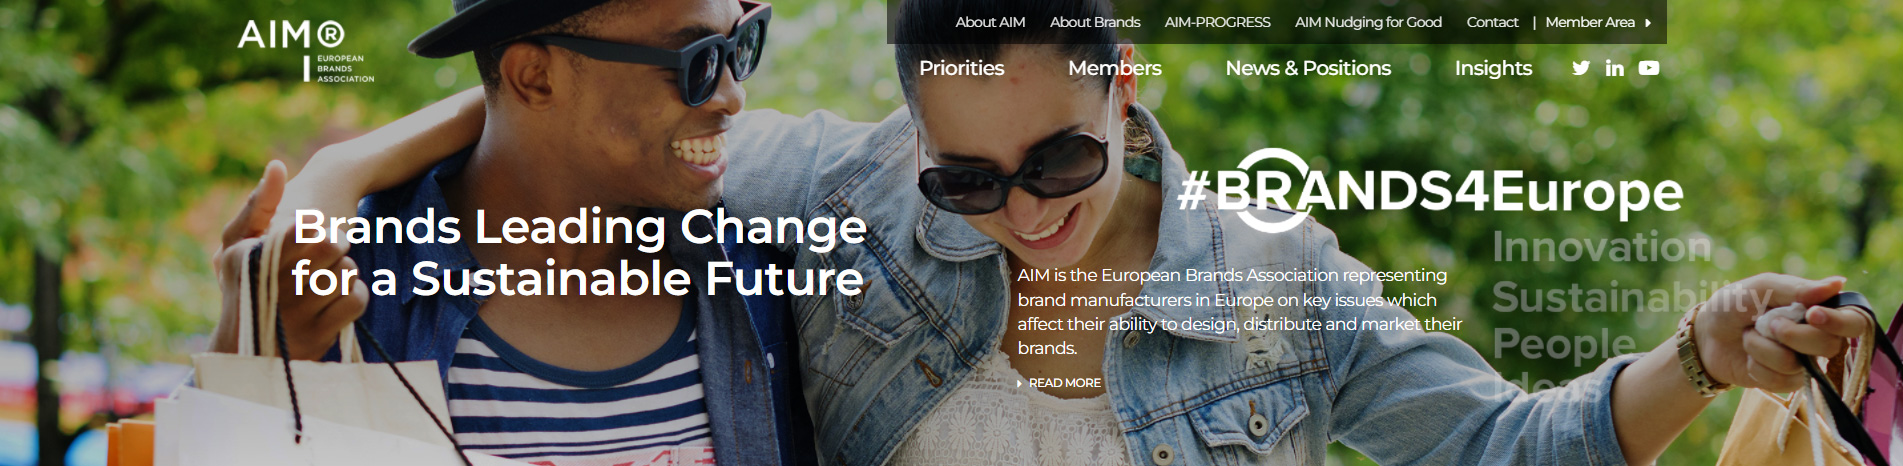Screen dimensions: 1903x466
Task: Visit the AIM-PROGRESS link
Action: click(1217, 22)
